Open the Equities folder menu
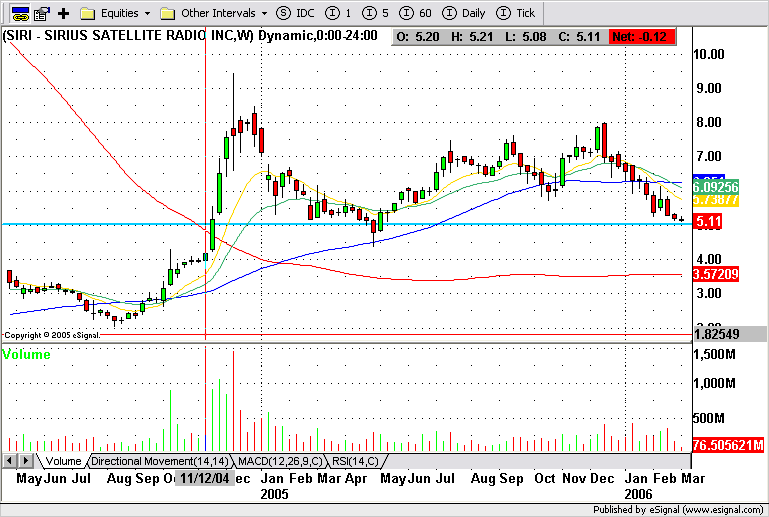The image size is (769, 517). click(115, 13)
